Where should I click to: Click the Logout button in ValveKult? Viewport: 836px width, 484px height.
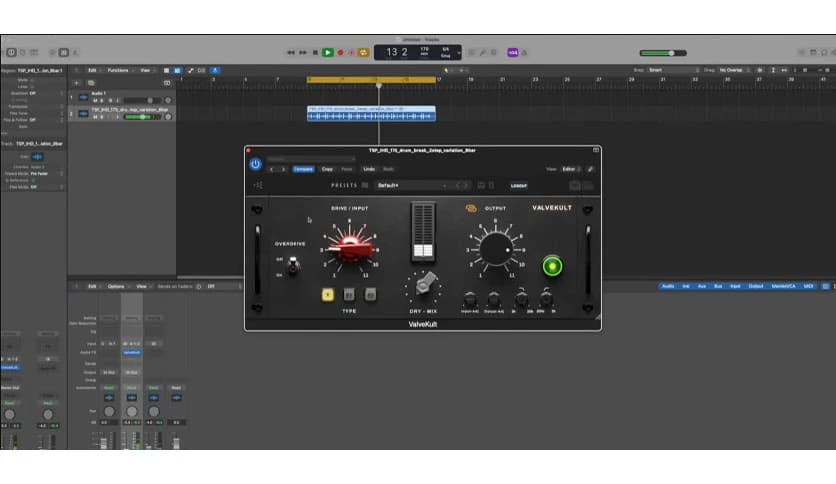pos(519,185)
